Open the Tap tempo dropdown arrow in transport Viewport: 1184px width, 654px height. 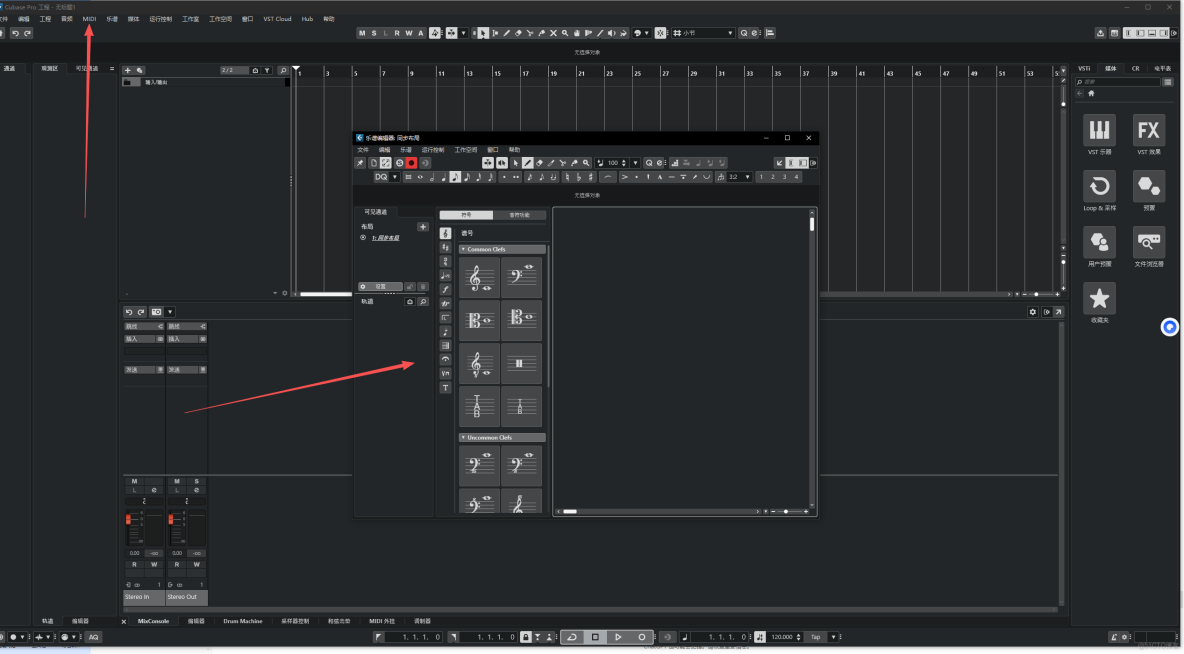pyautogui.click(x=832, y=637)
